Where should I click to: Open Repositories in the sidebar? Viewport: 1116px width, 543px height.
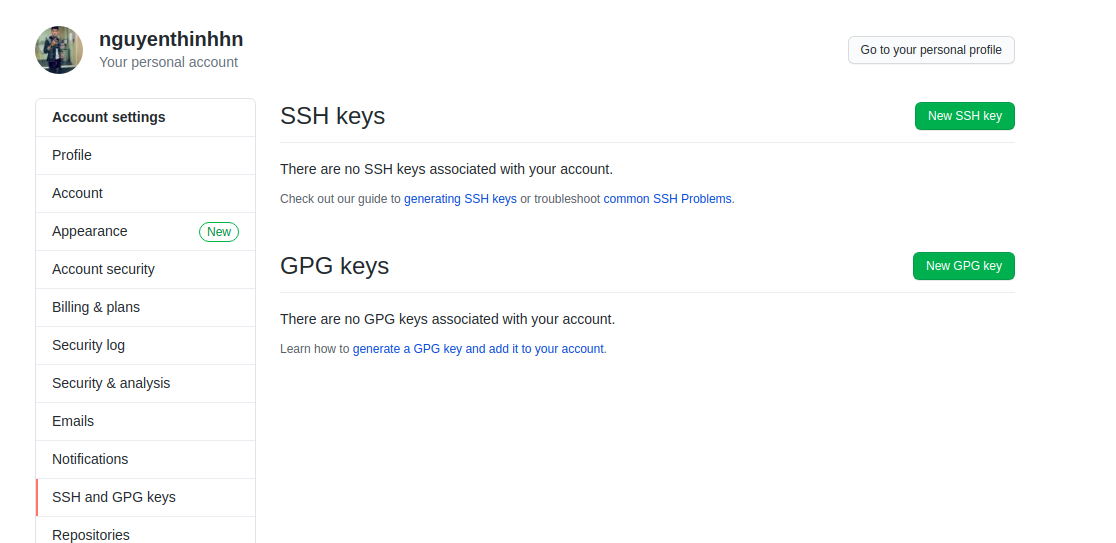point(91,534)
